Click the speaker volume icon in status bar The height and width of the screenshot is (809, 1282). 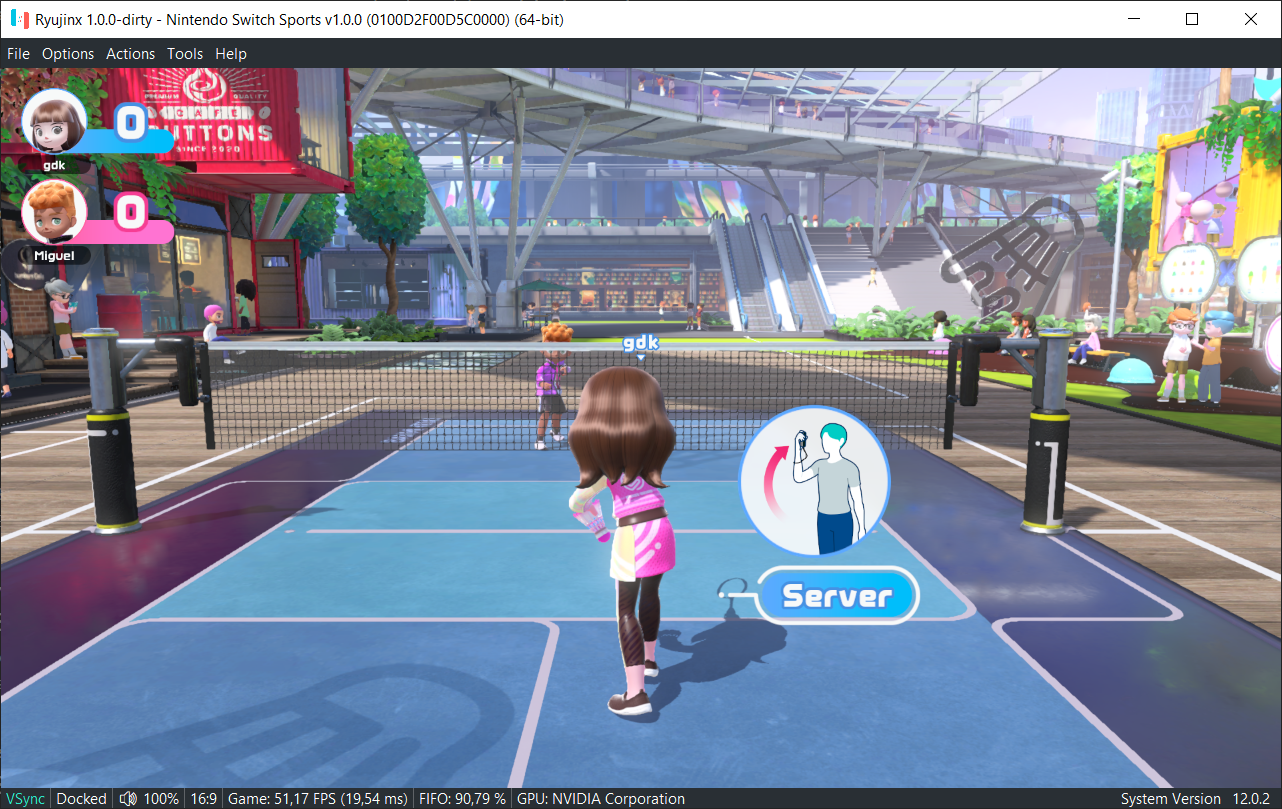[x=128, y=799]
